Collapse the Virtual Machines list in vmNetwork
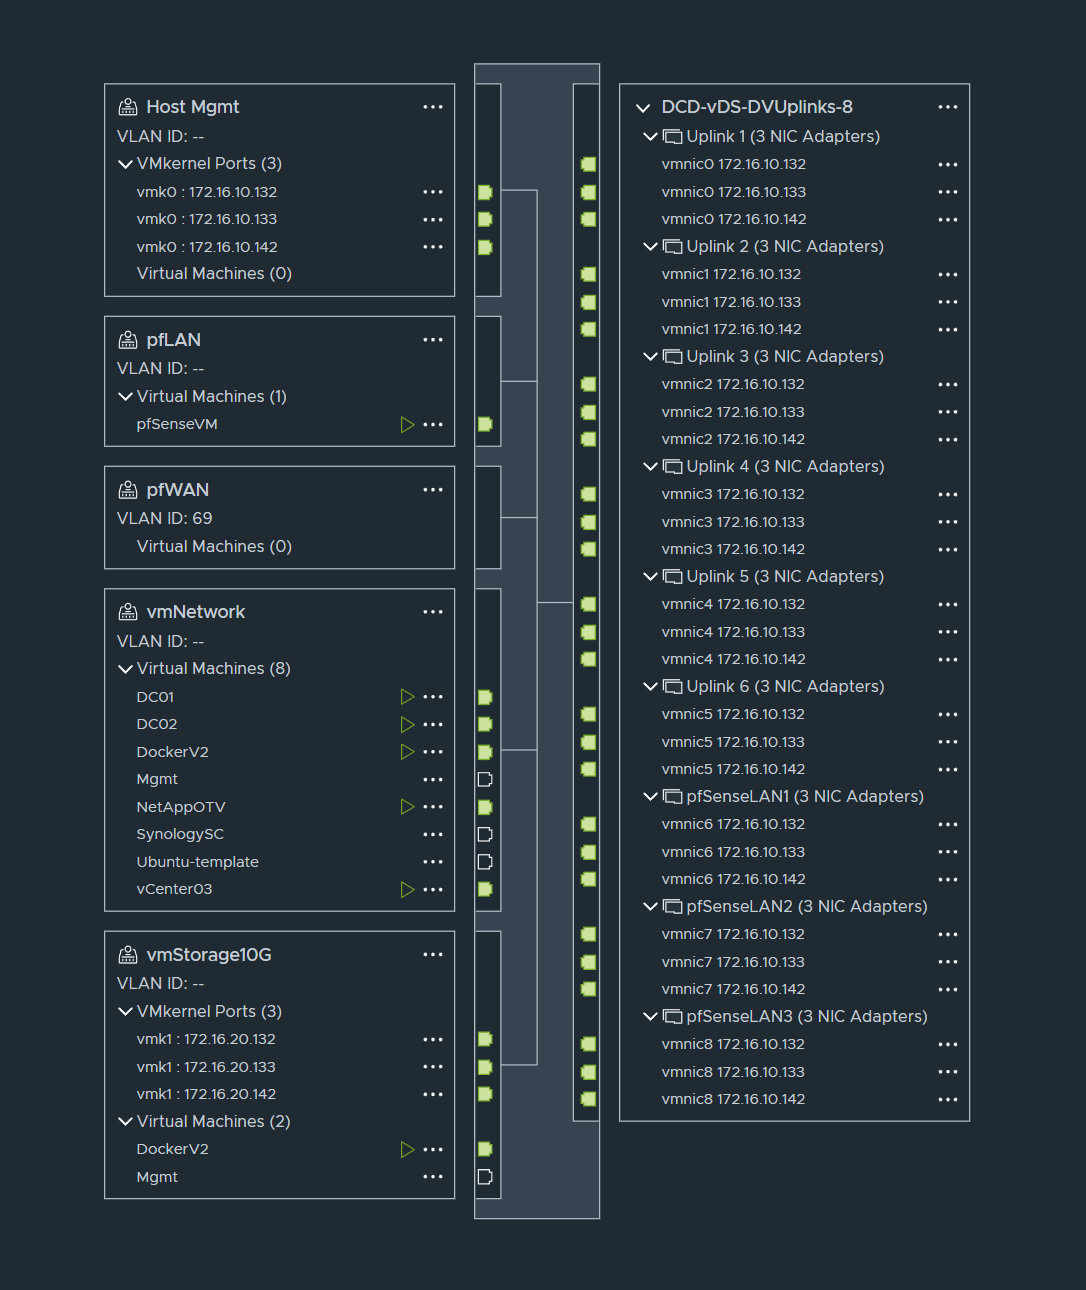This screenshot has width=1086, height=1290. tap(125, 668)
